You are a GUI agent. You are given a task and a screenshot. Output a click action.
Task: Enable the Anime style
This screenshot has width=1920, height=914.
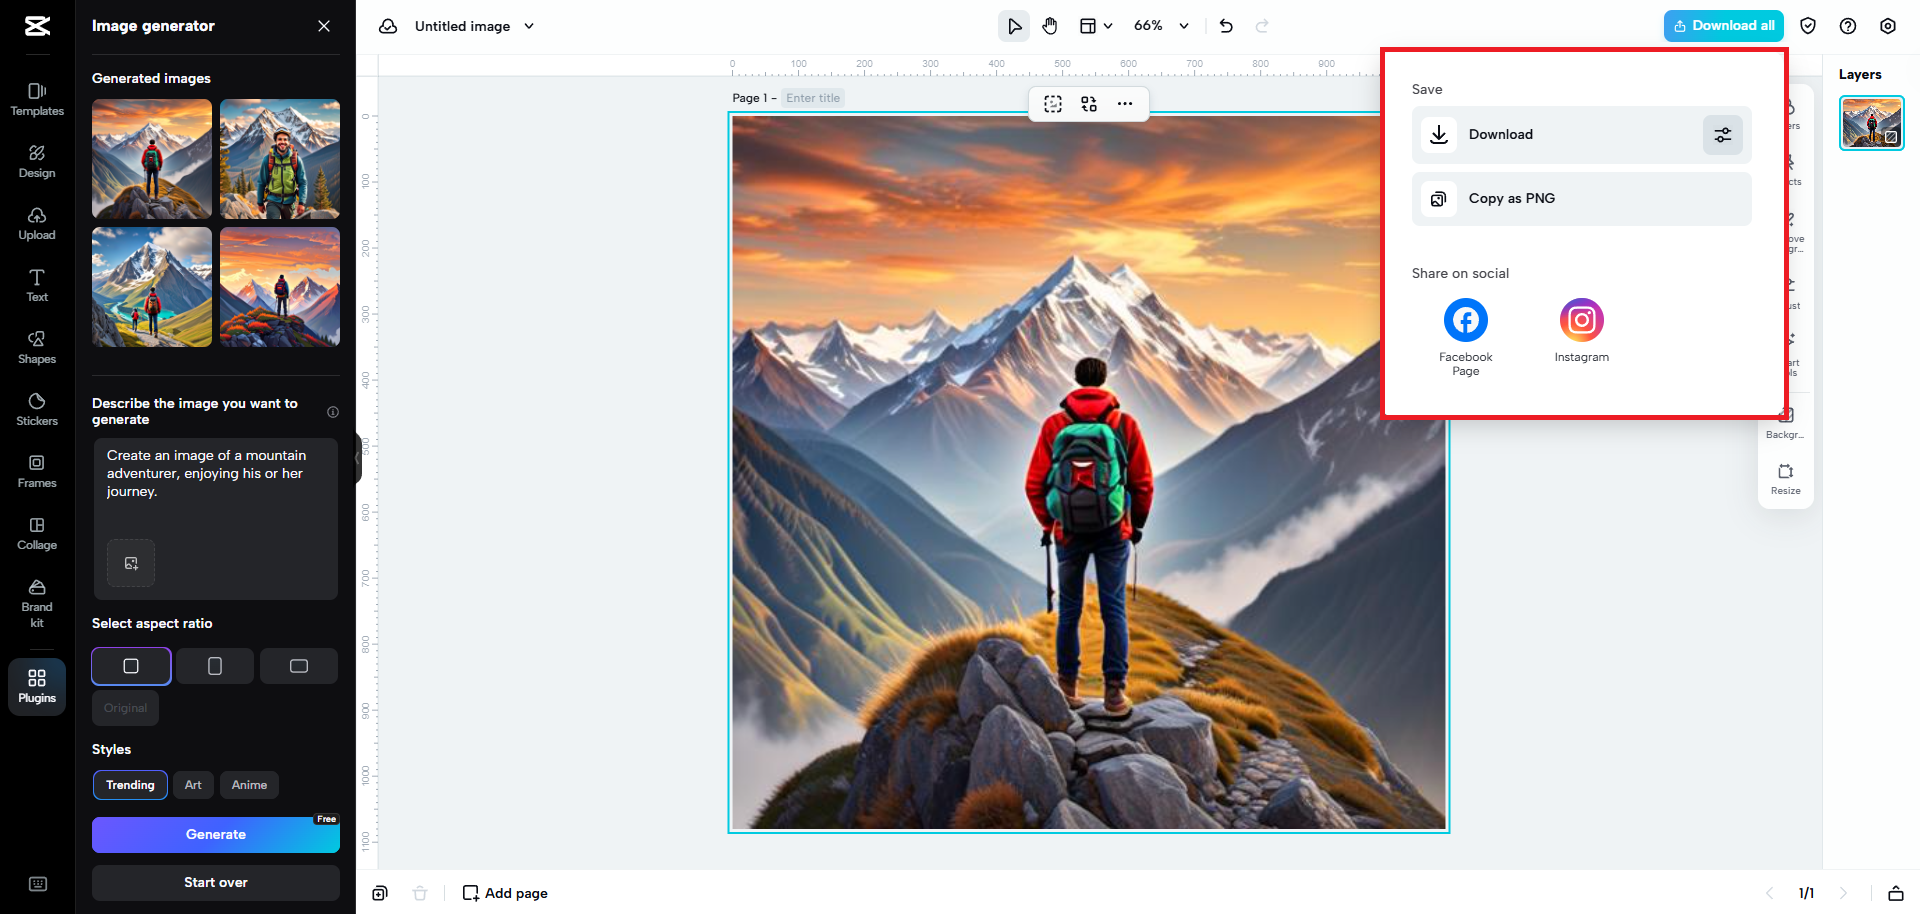click(x=249, y=785)
